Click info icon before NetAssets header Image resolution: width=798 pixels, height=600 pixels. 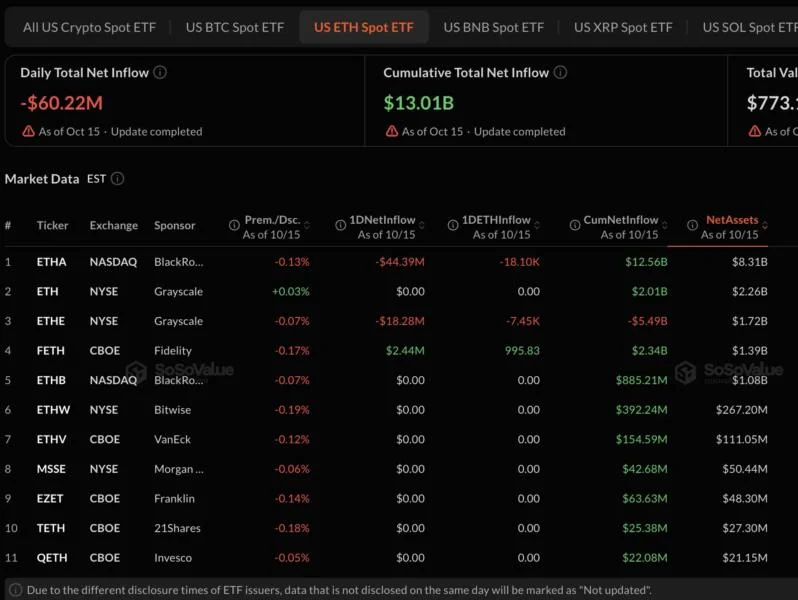(x=692, y=225)
